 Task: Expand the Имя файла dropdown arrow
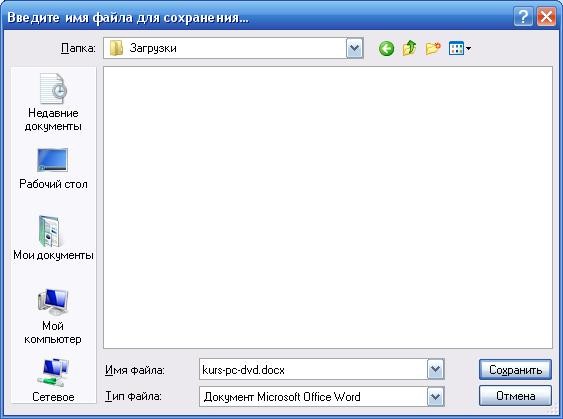436,369
